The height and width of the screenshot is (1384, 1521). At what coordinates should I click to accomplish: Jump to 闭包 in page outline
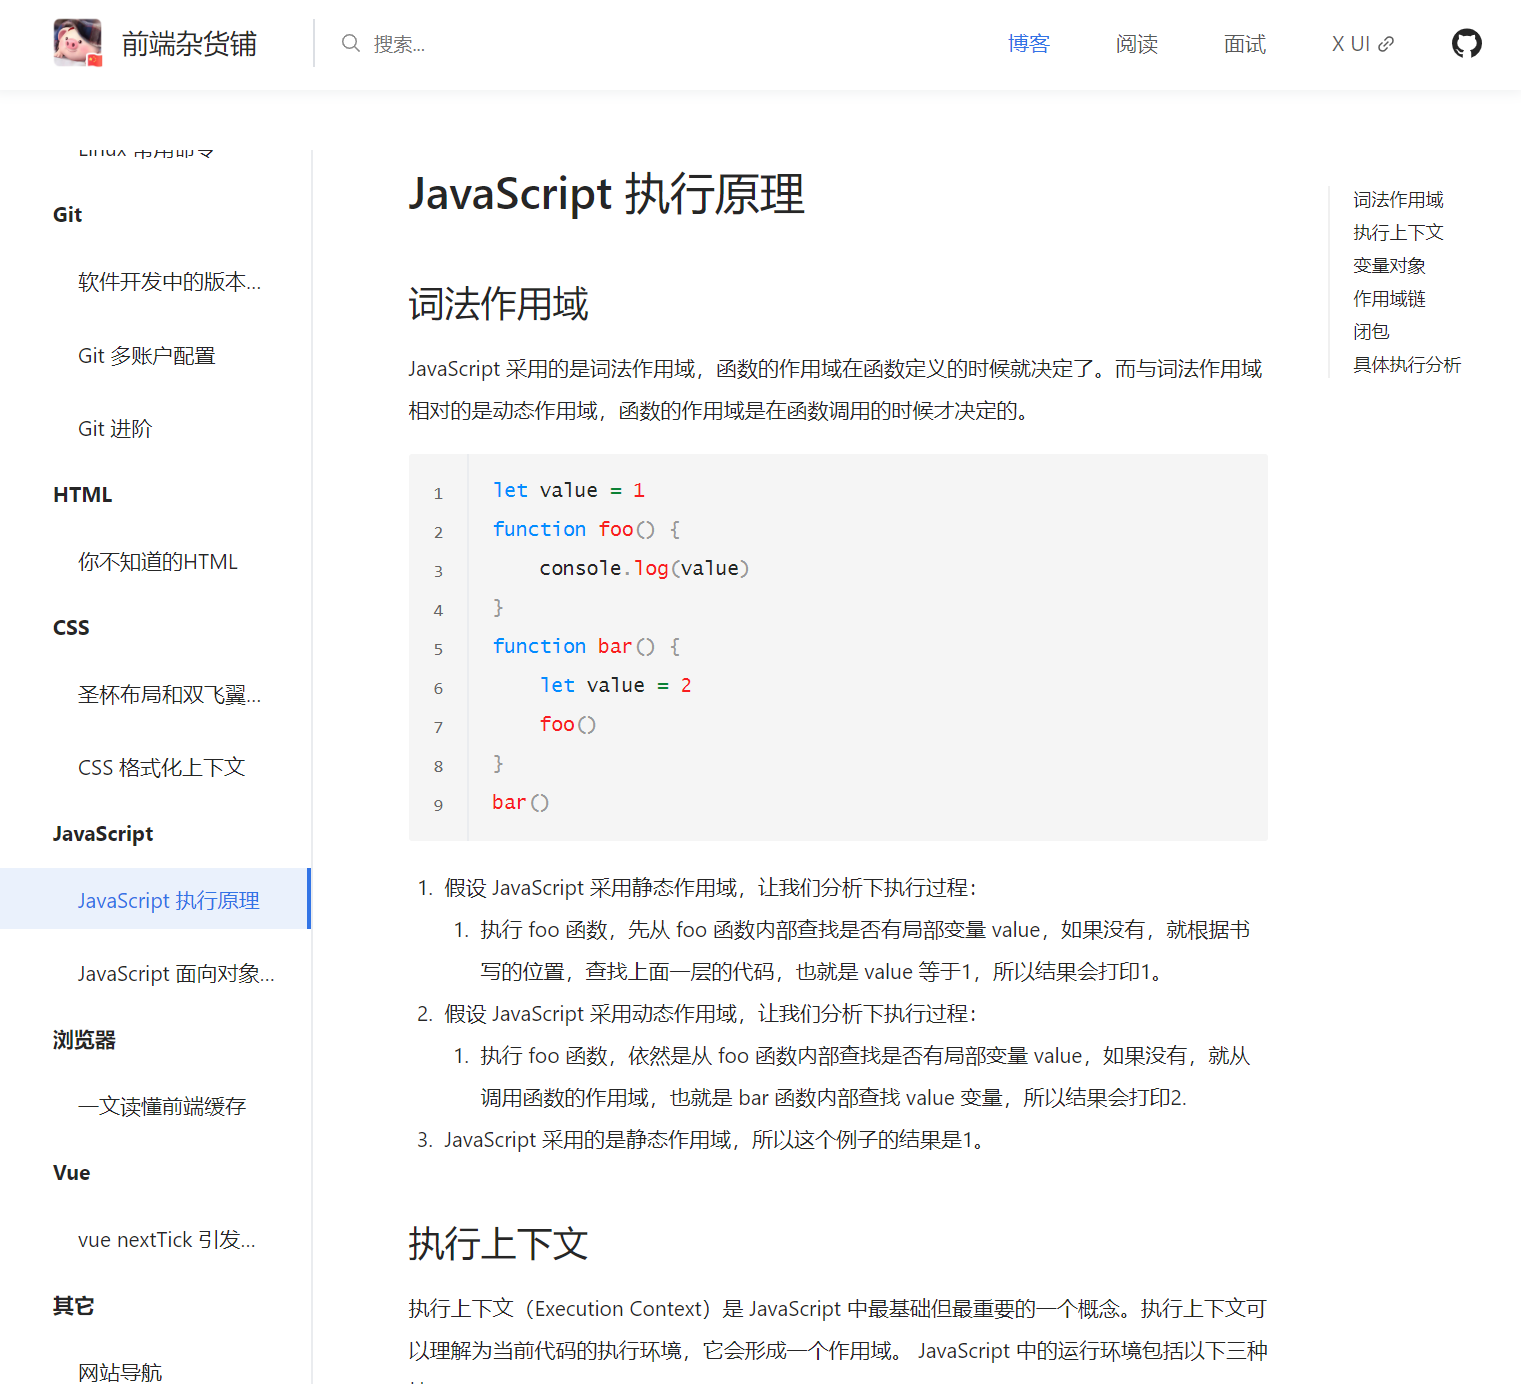coord(1371,332)
